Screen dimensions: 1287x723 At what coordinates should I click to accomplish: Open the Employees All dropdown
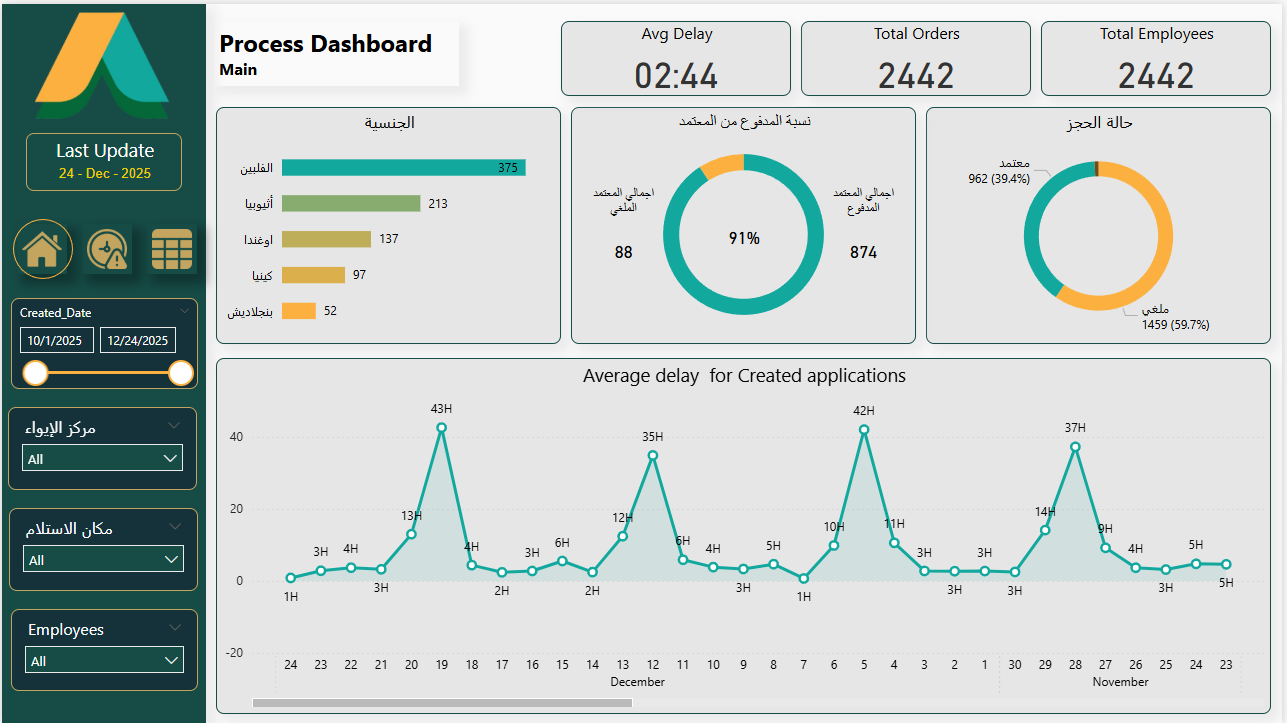[x=104, y=660]
